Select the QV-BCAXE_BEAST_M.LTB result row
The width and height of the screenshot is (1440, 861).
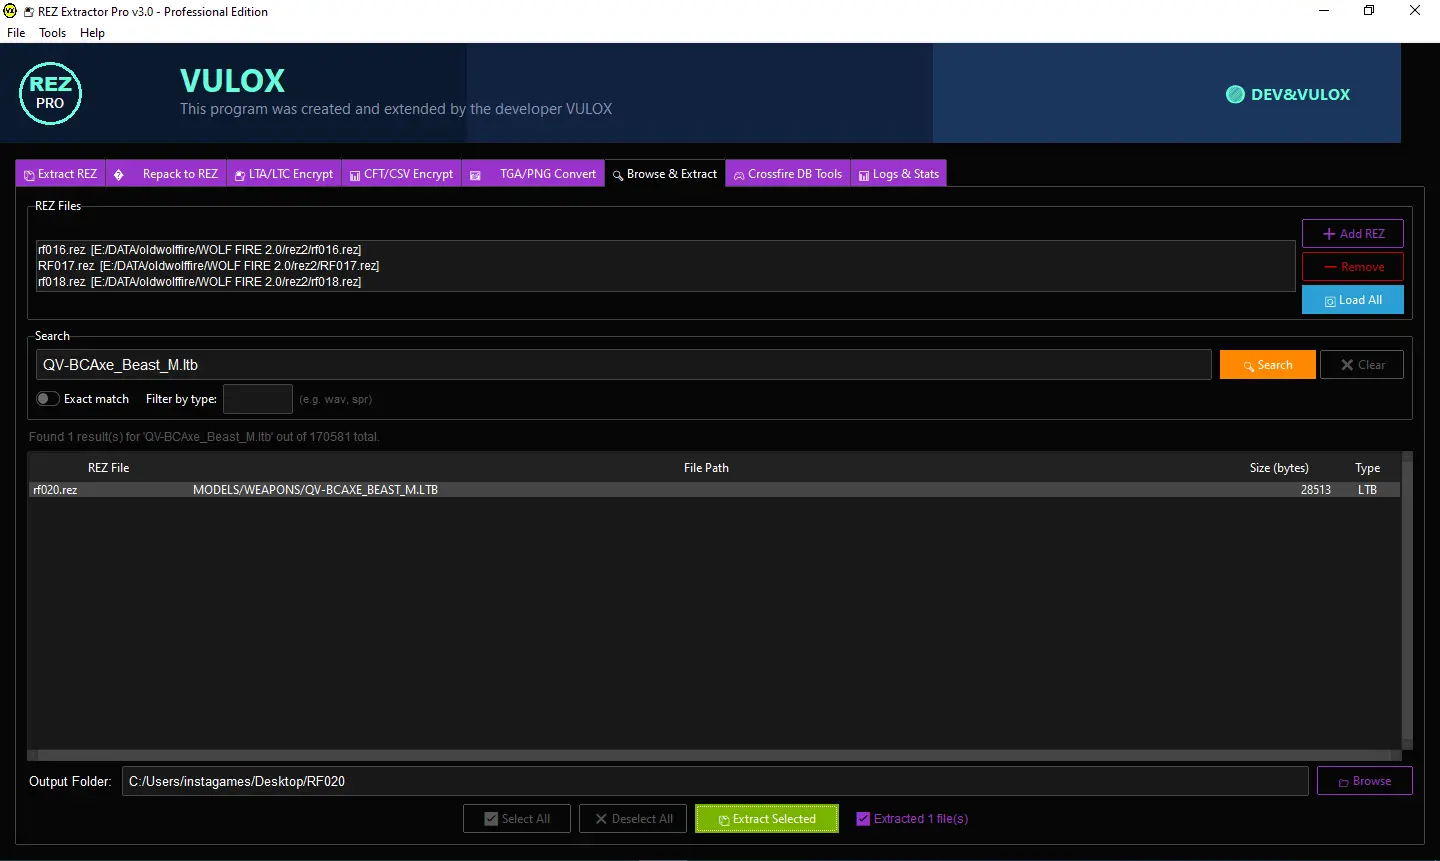click(714, 490)
